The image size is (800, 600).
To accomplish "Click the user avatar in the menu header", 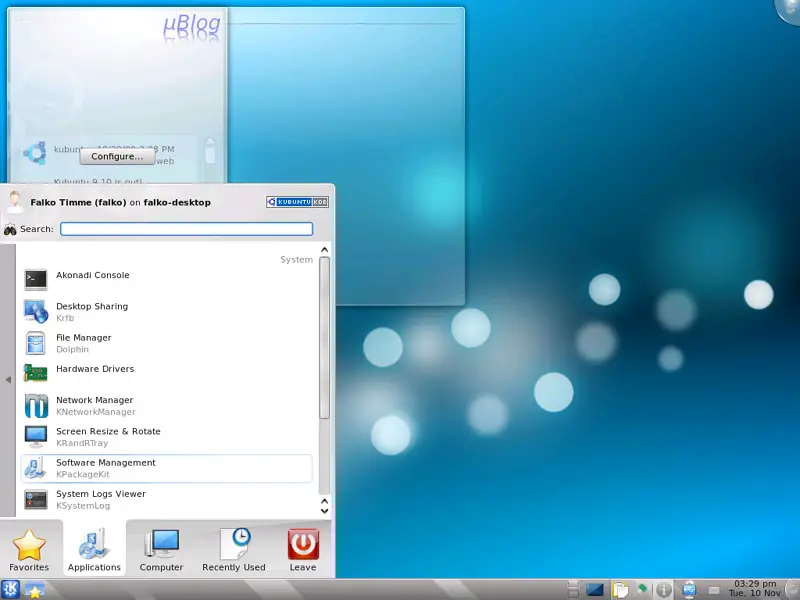I will [15, 202].
